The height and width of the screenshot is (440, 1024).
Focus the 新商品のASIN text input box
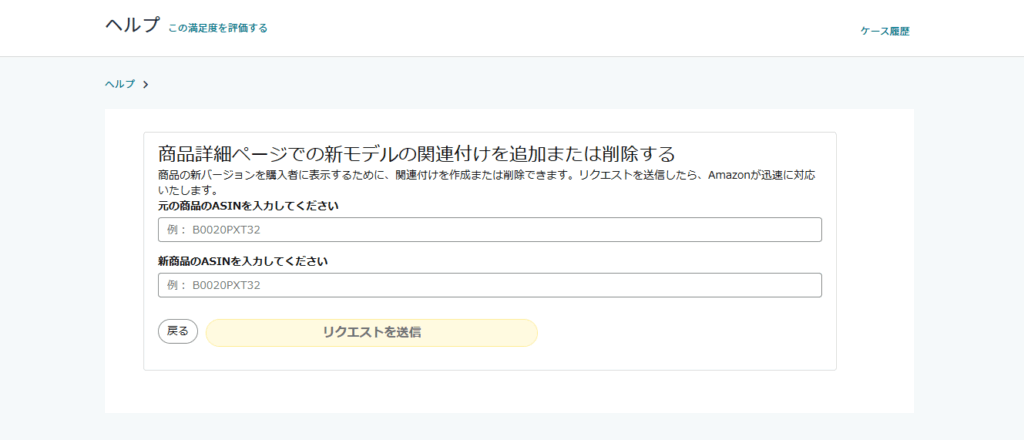coord(489,285)
